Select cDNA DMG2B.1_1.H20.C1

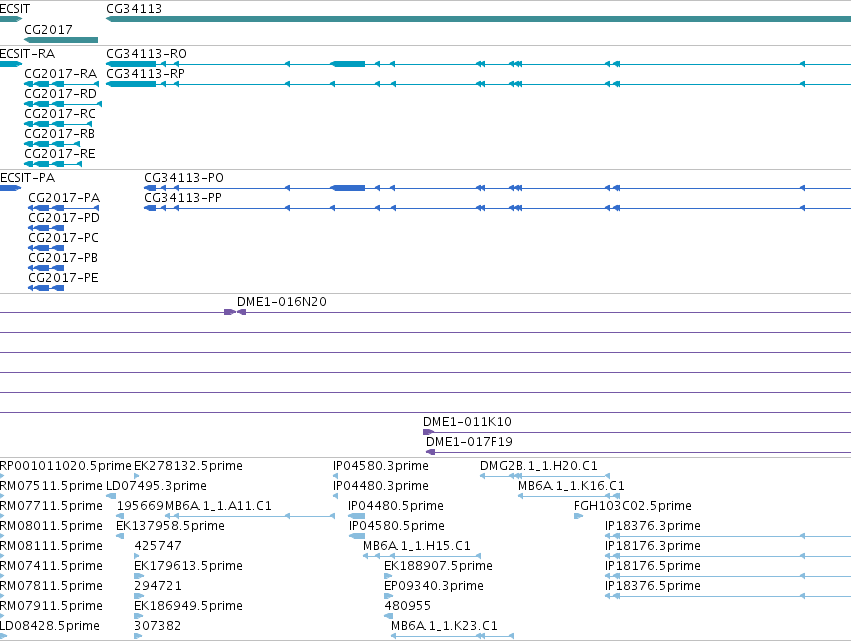tap(538, 466)
